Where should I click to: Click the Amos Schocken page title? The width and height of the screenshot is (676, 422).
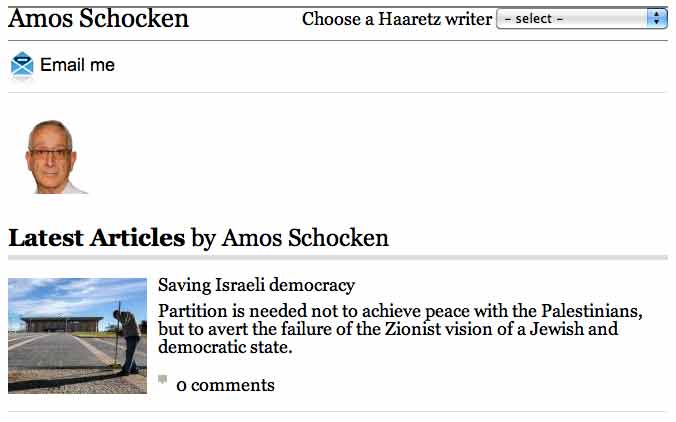[98, 18]
